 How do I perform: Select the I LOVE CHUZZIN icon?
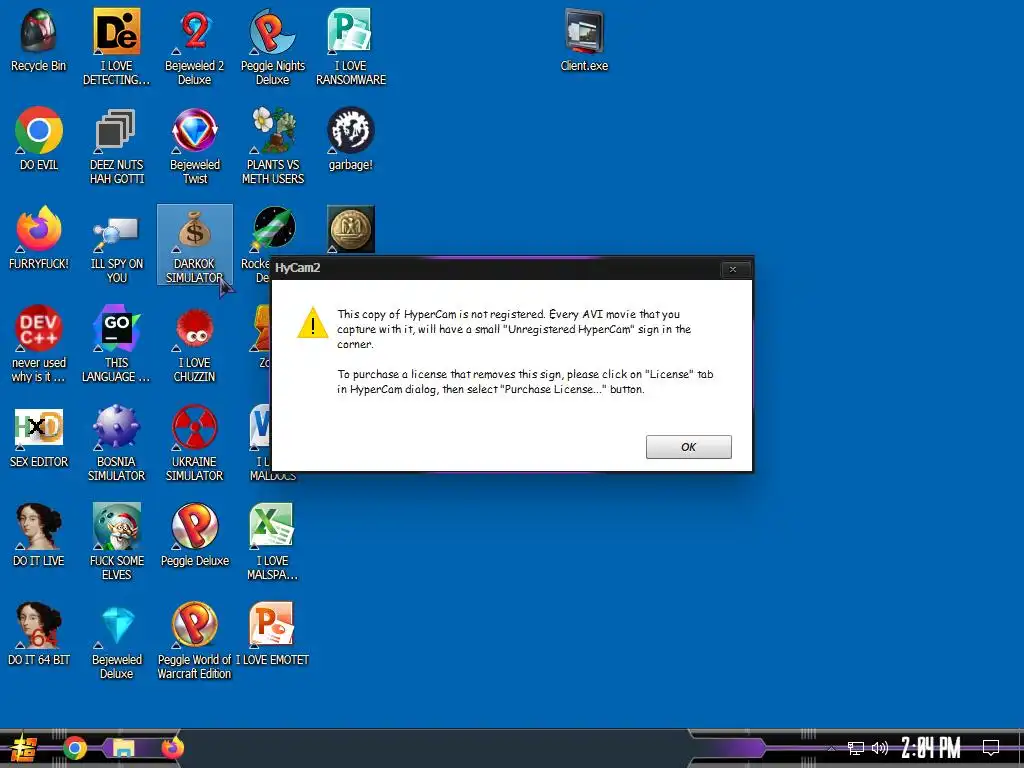click(195, 344)
